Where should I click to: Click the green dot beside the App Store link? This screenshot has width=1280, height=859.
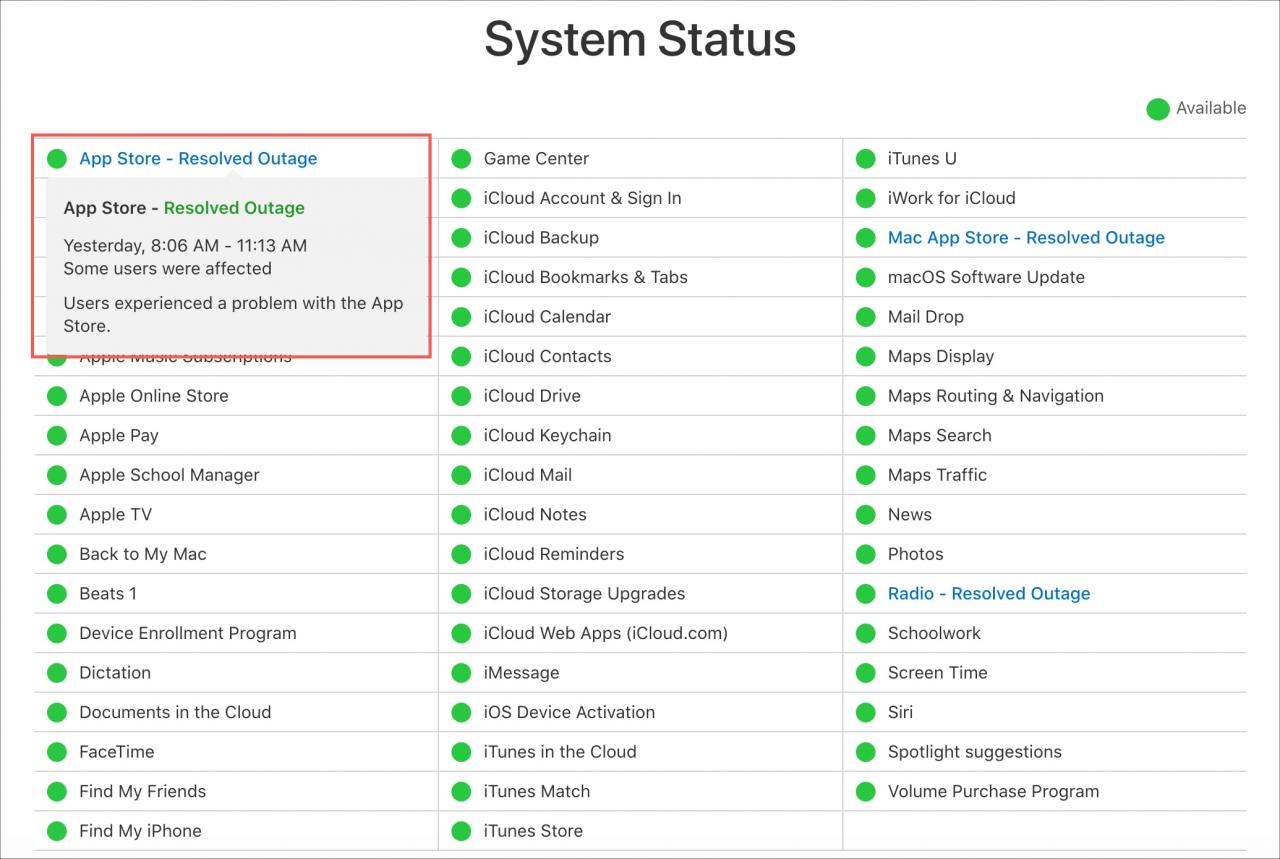57,159
